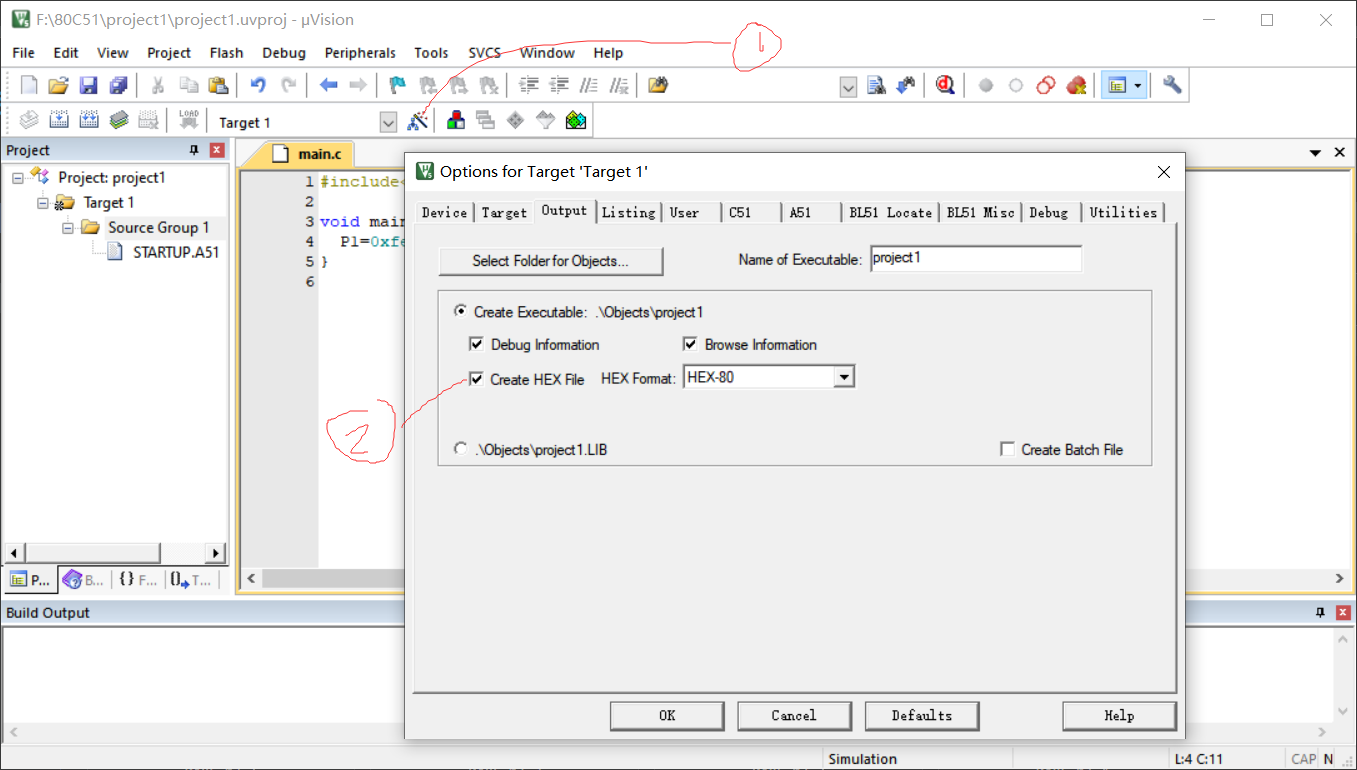Expand the Target 1 selection dropdown
Viewport: 1357px width, 770px height.
point(388,122)
